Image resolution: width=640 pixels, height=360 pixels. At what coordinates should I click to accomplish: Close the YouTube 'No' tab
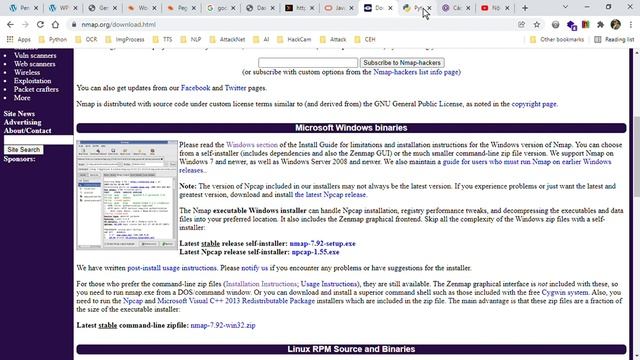pos(507,8)
